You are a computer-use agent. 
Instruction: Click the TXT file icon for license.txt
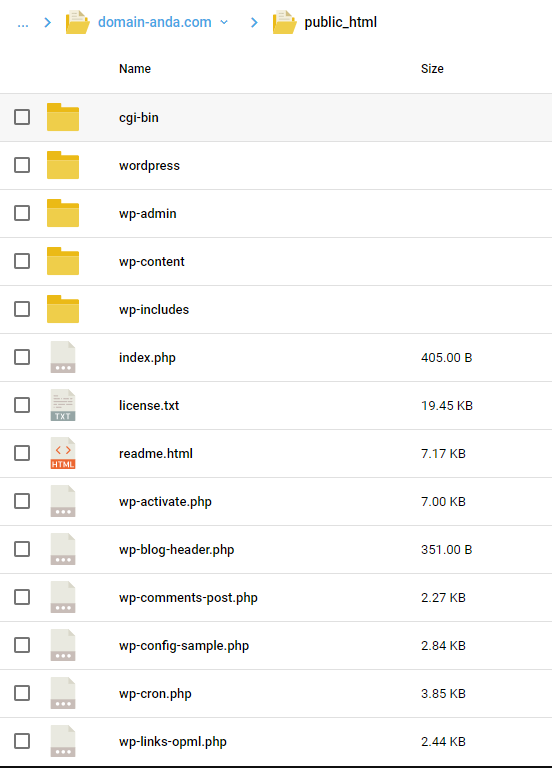[x=63, y=405]
